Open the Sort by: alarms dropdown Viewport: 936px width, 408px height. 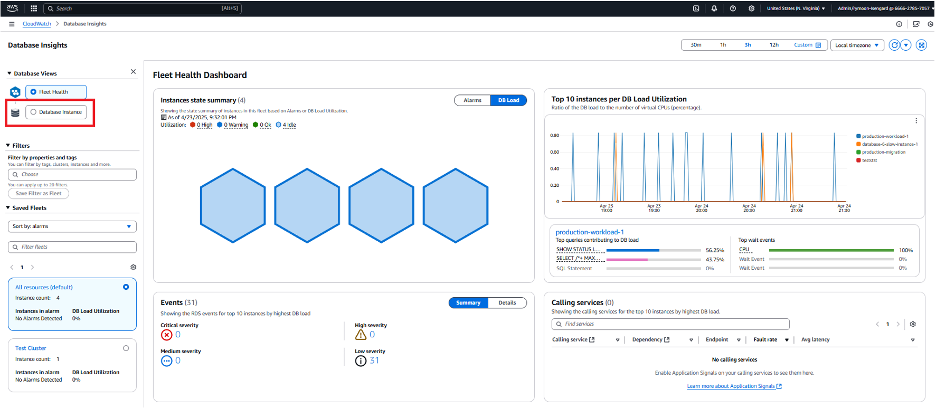point(73,226)
